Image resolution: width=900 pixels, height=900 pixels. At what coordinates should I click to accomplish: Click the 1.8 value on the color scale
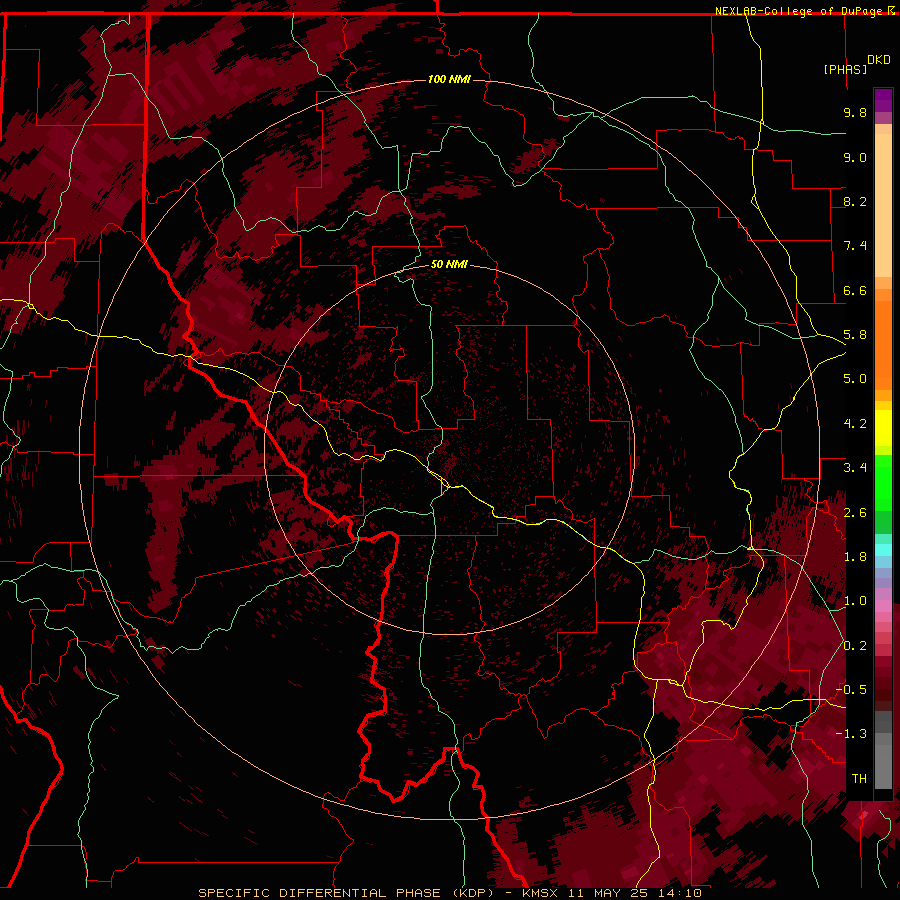tap(855, 557)
